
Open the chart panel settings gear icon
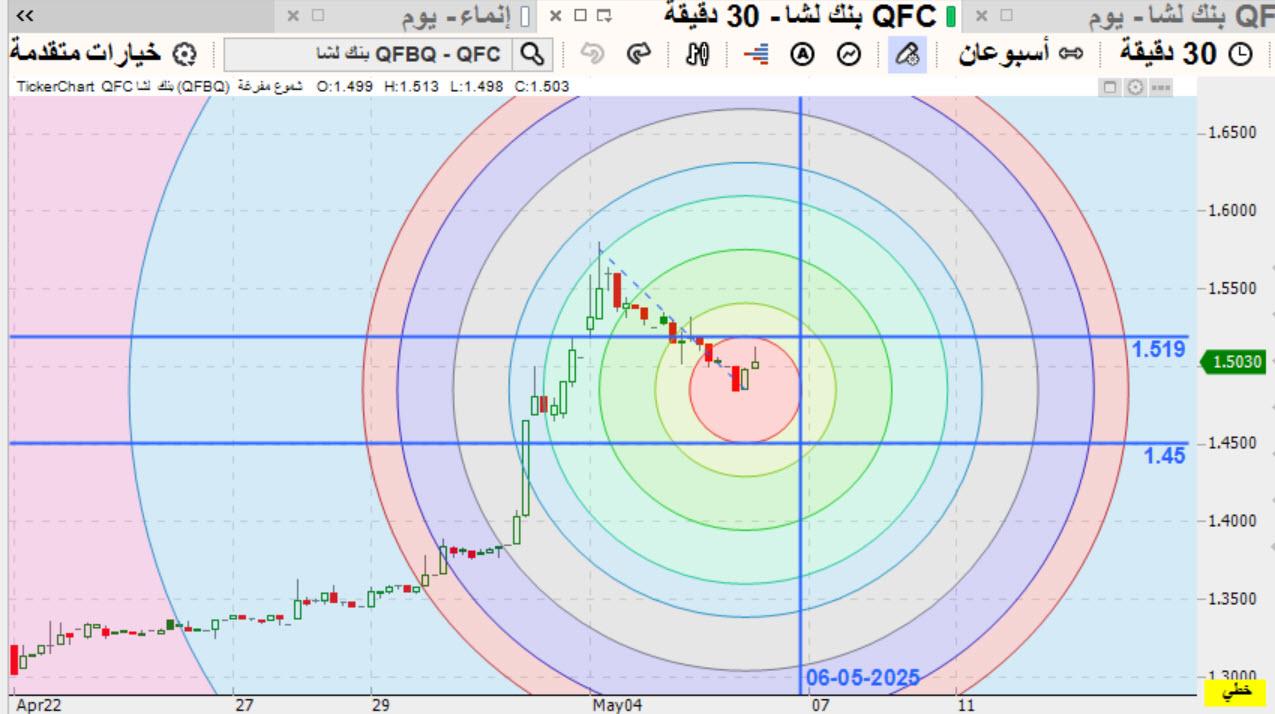tap(1135, 88)
